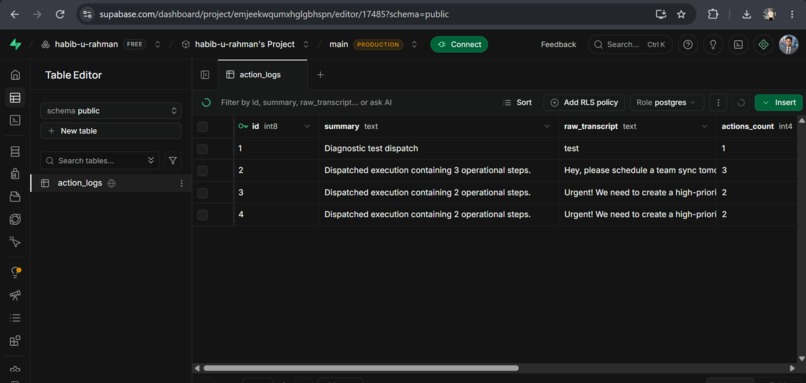
Task: Click the 'Diagnostic test dispatch' cell
Action: (x=438, y=149)
